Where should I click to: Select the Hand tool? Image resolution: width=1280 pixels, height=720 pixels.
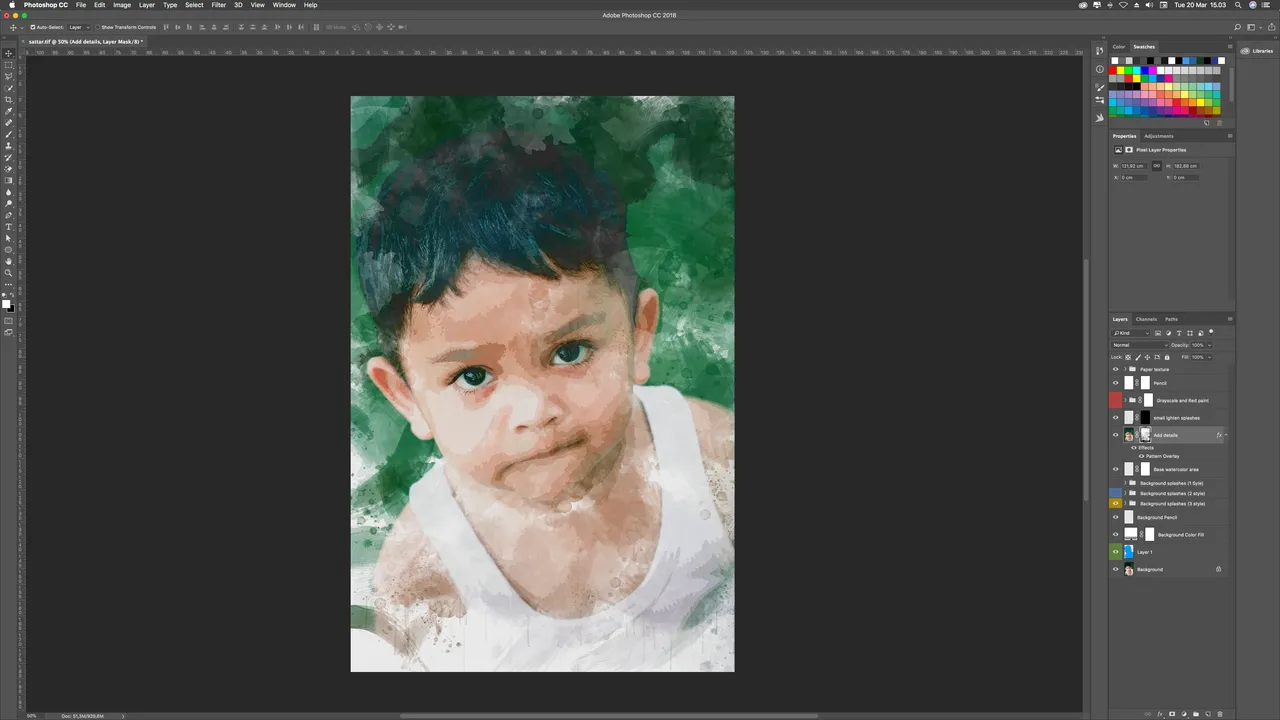click(x=9, y=261)
